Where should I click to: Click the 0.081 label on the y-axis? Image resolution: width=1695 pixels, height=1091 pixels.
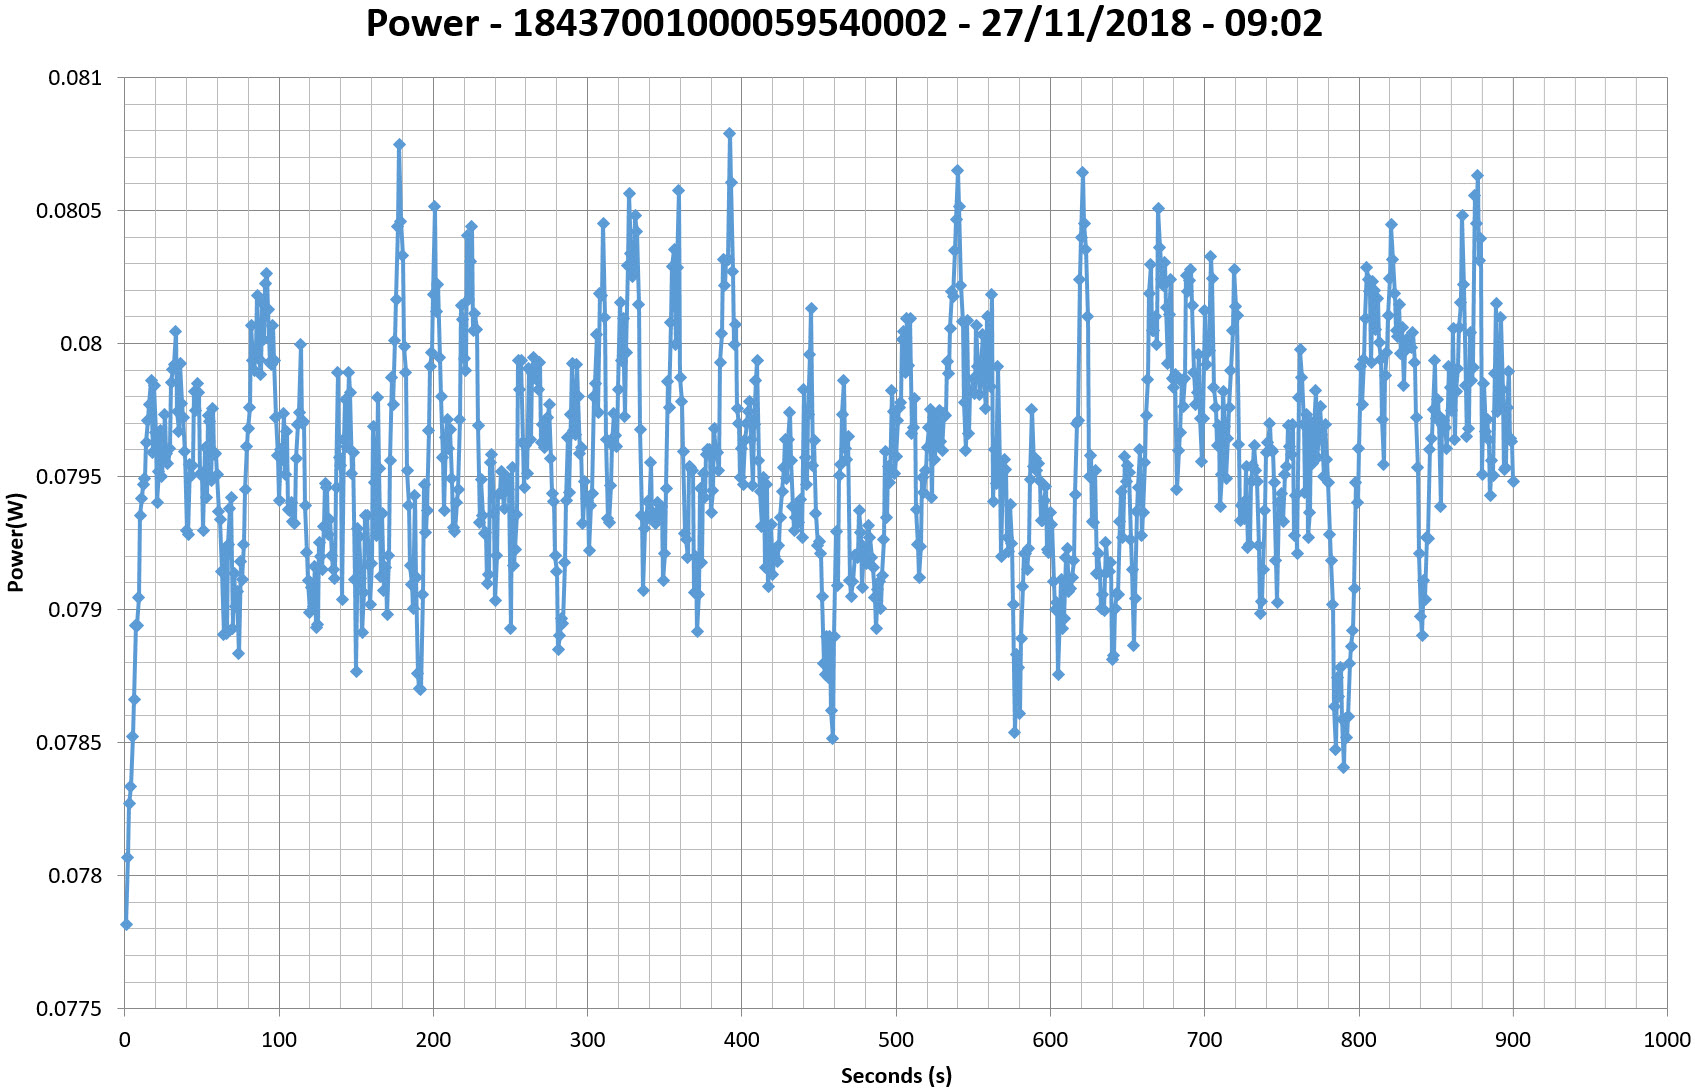coord(75,78)
